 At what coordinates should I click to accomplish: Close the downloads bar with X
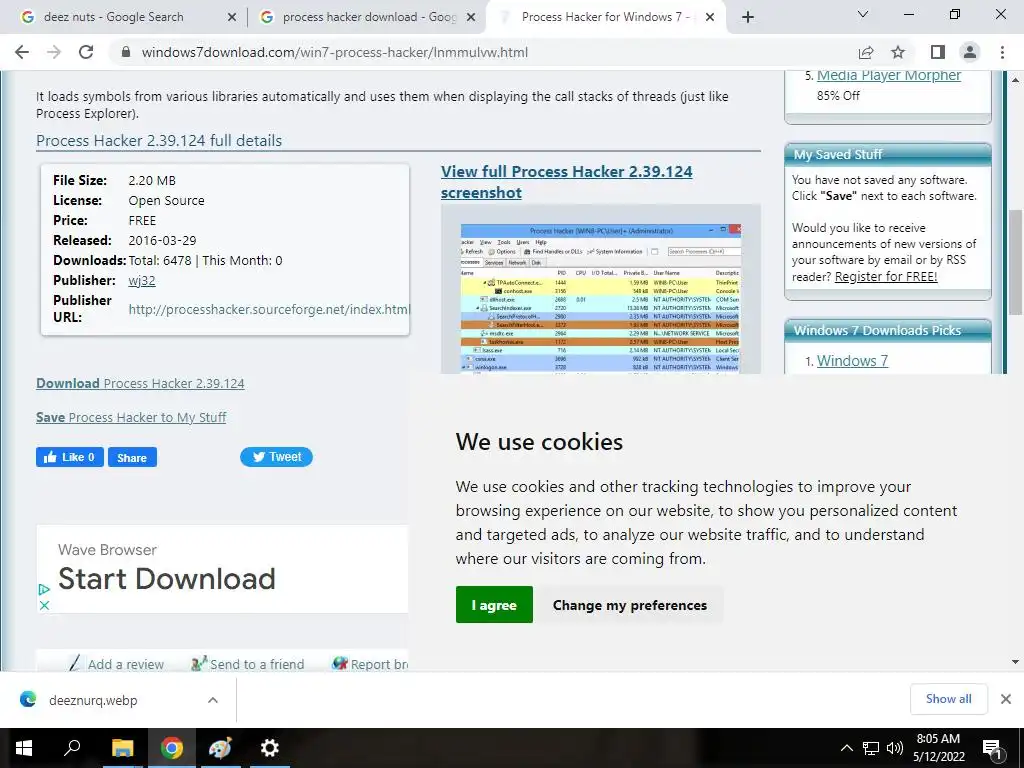pyautogui.click(x=1006, y=699)
